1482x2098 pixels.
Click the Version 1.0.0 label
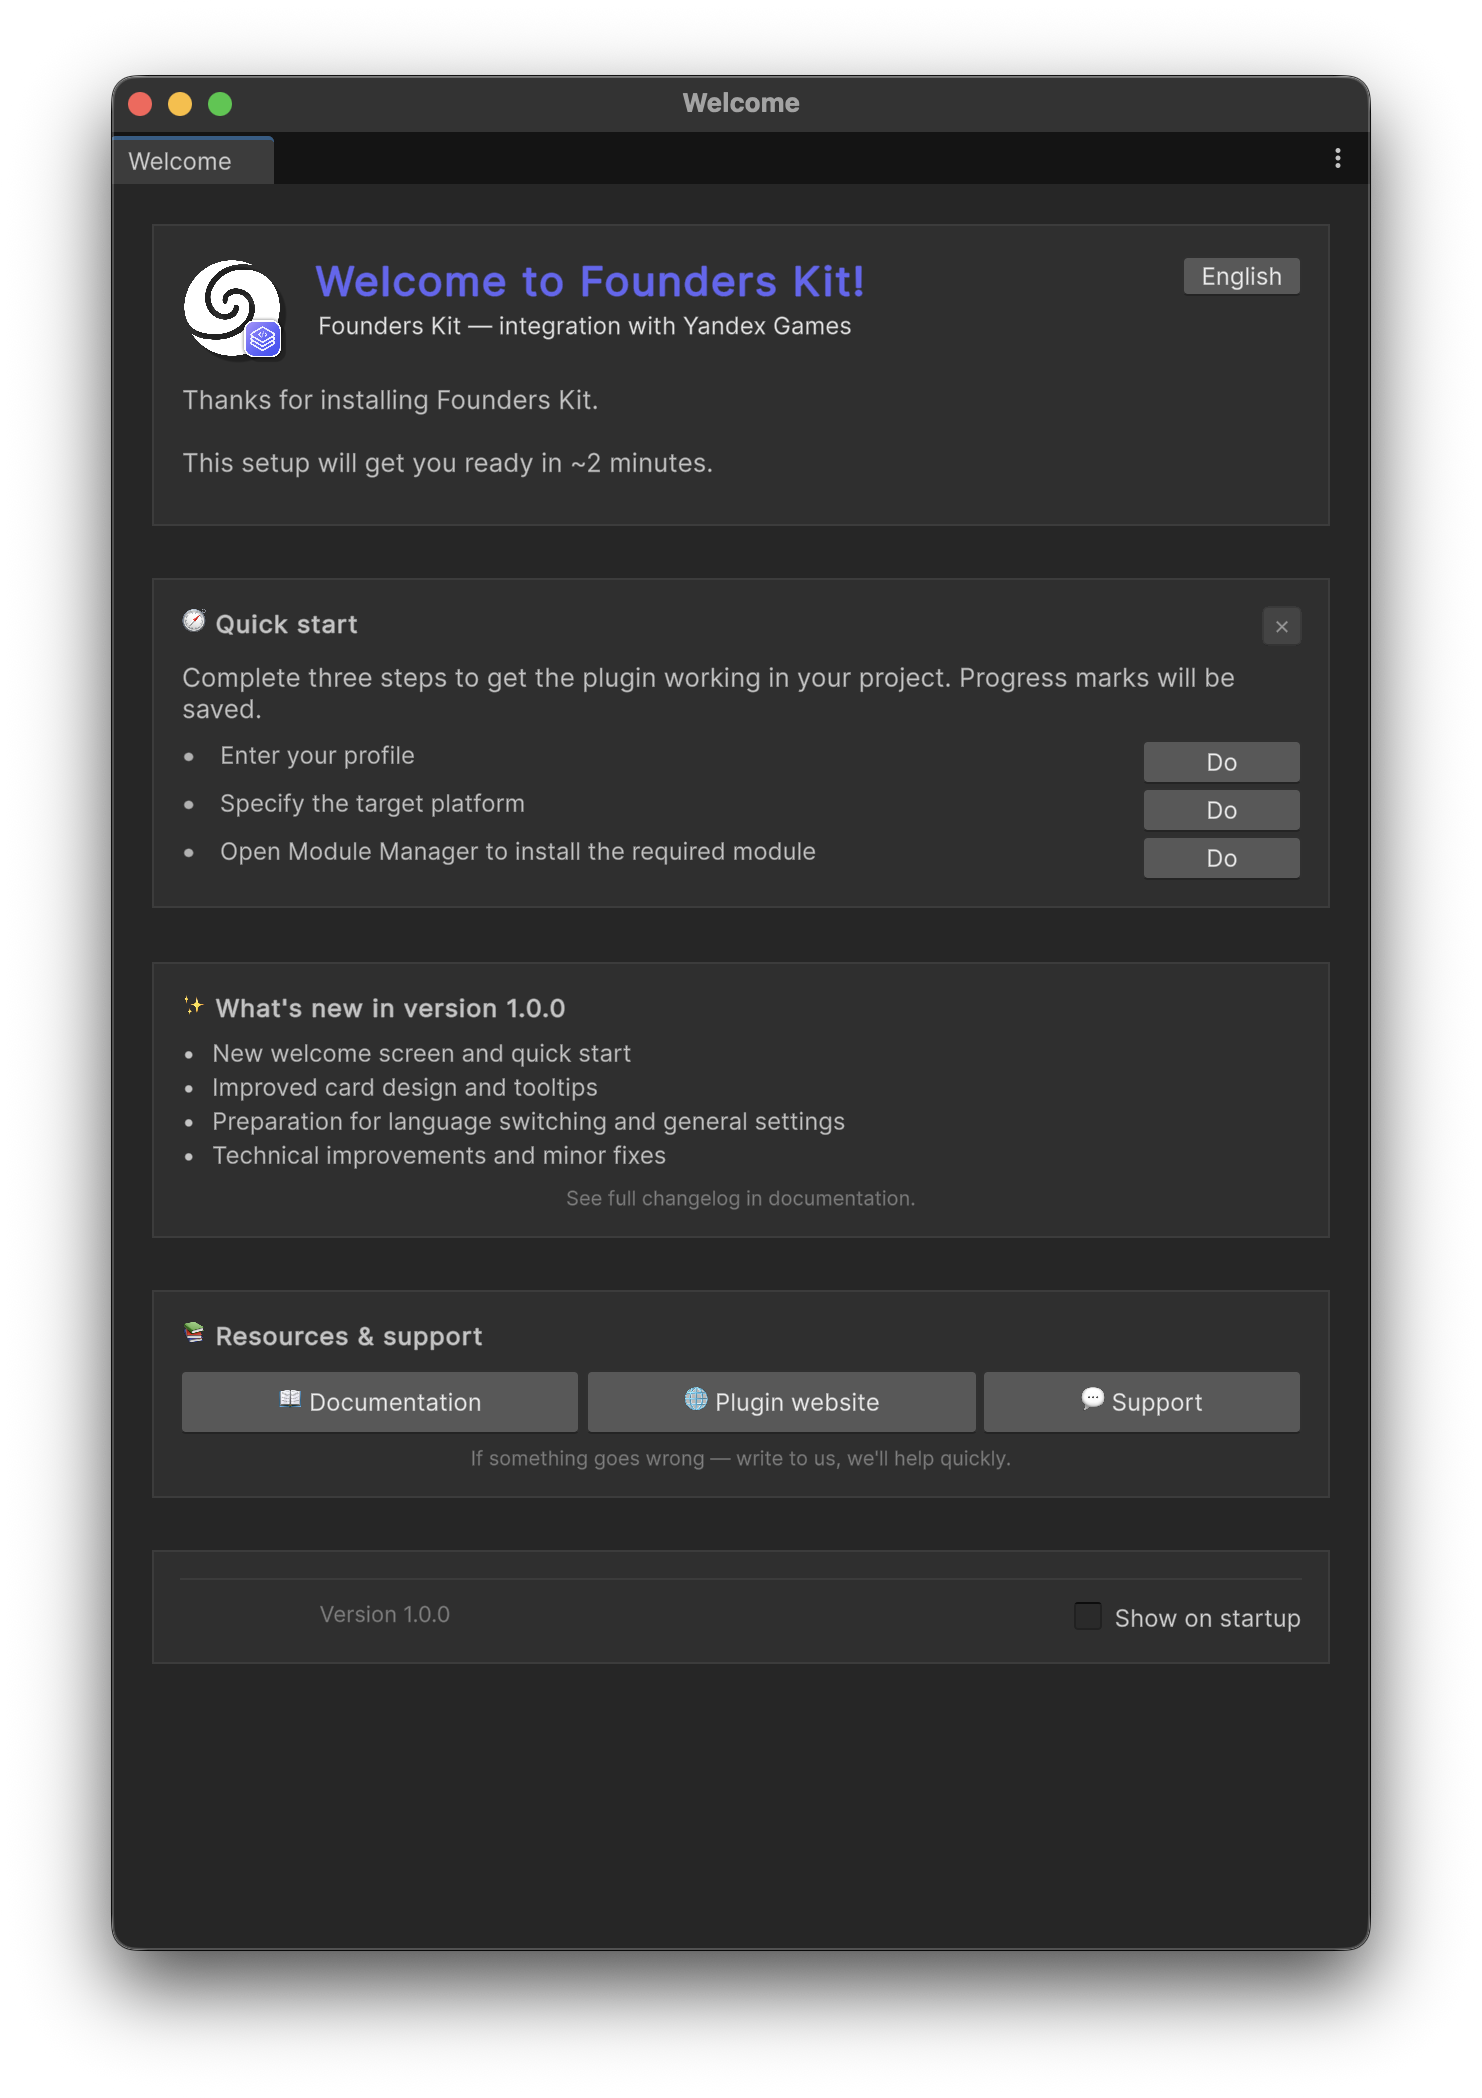385,1614
